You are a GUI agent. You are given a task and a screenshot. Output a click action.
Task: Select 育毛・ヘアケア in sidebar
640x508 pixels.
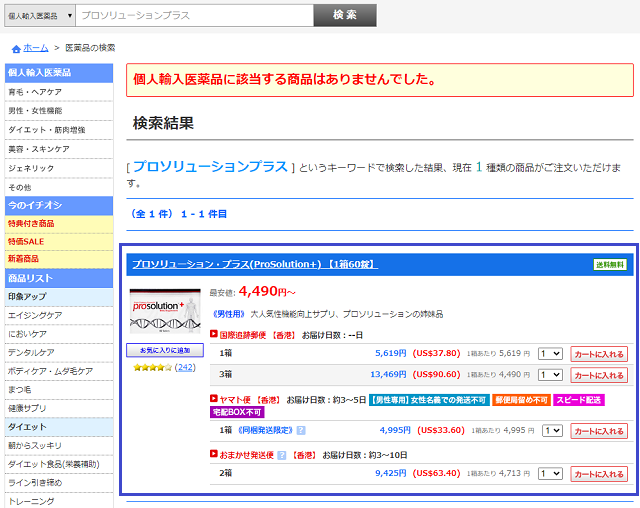pyautogui.click(x=59, y=92)
